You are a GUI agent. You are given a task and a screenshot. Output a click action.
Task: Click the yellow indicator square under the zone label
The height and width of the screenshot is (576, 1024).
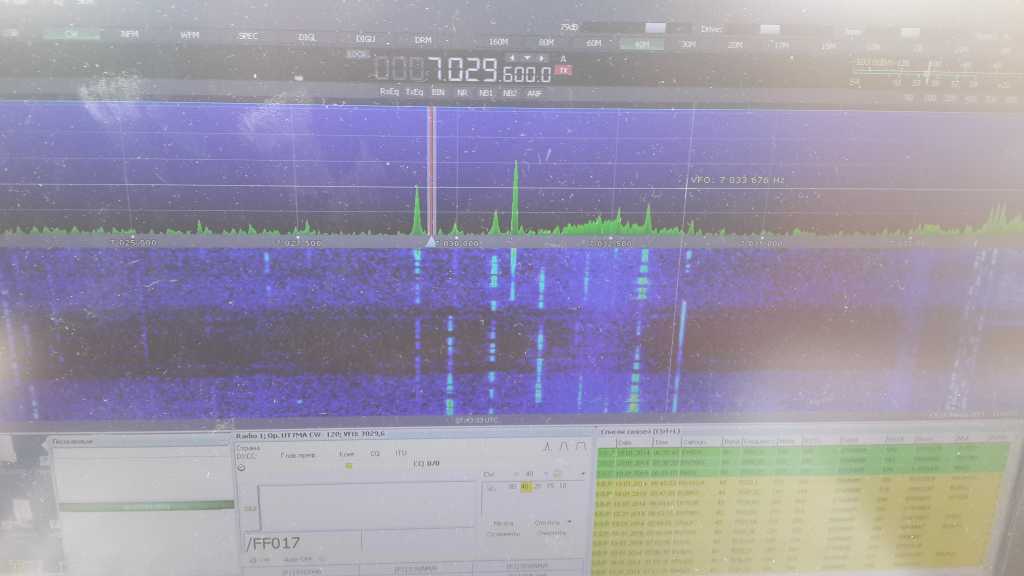(x=348, y=465)
